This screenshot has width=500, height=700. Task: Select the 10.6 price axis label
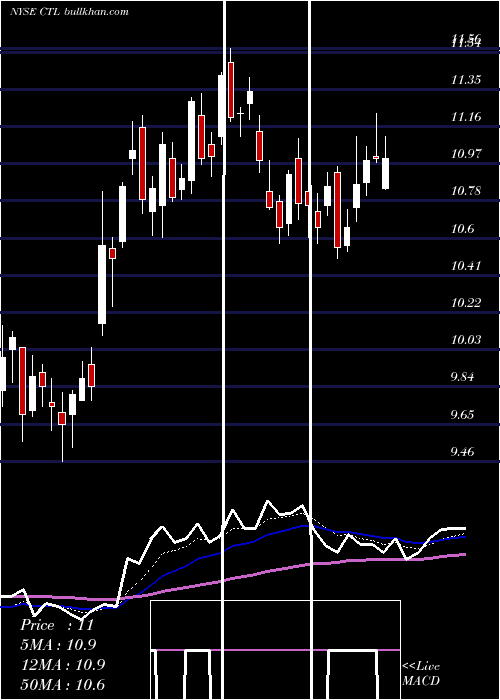(462, 229)
